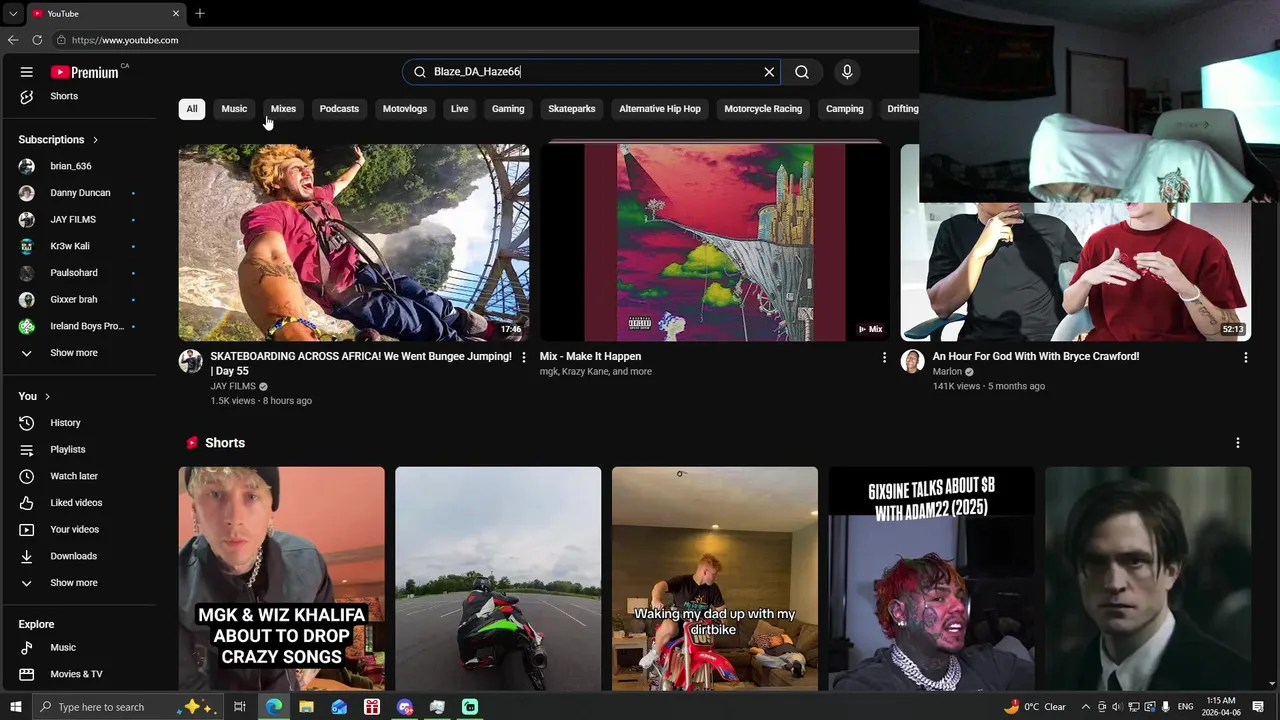
Task: Open more options for Skateboarding Across Africa
Action: pos(523,357)
